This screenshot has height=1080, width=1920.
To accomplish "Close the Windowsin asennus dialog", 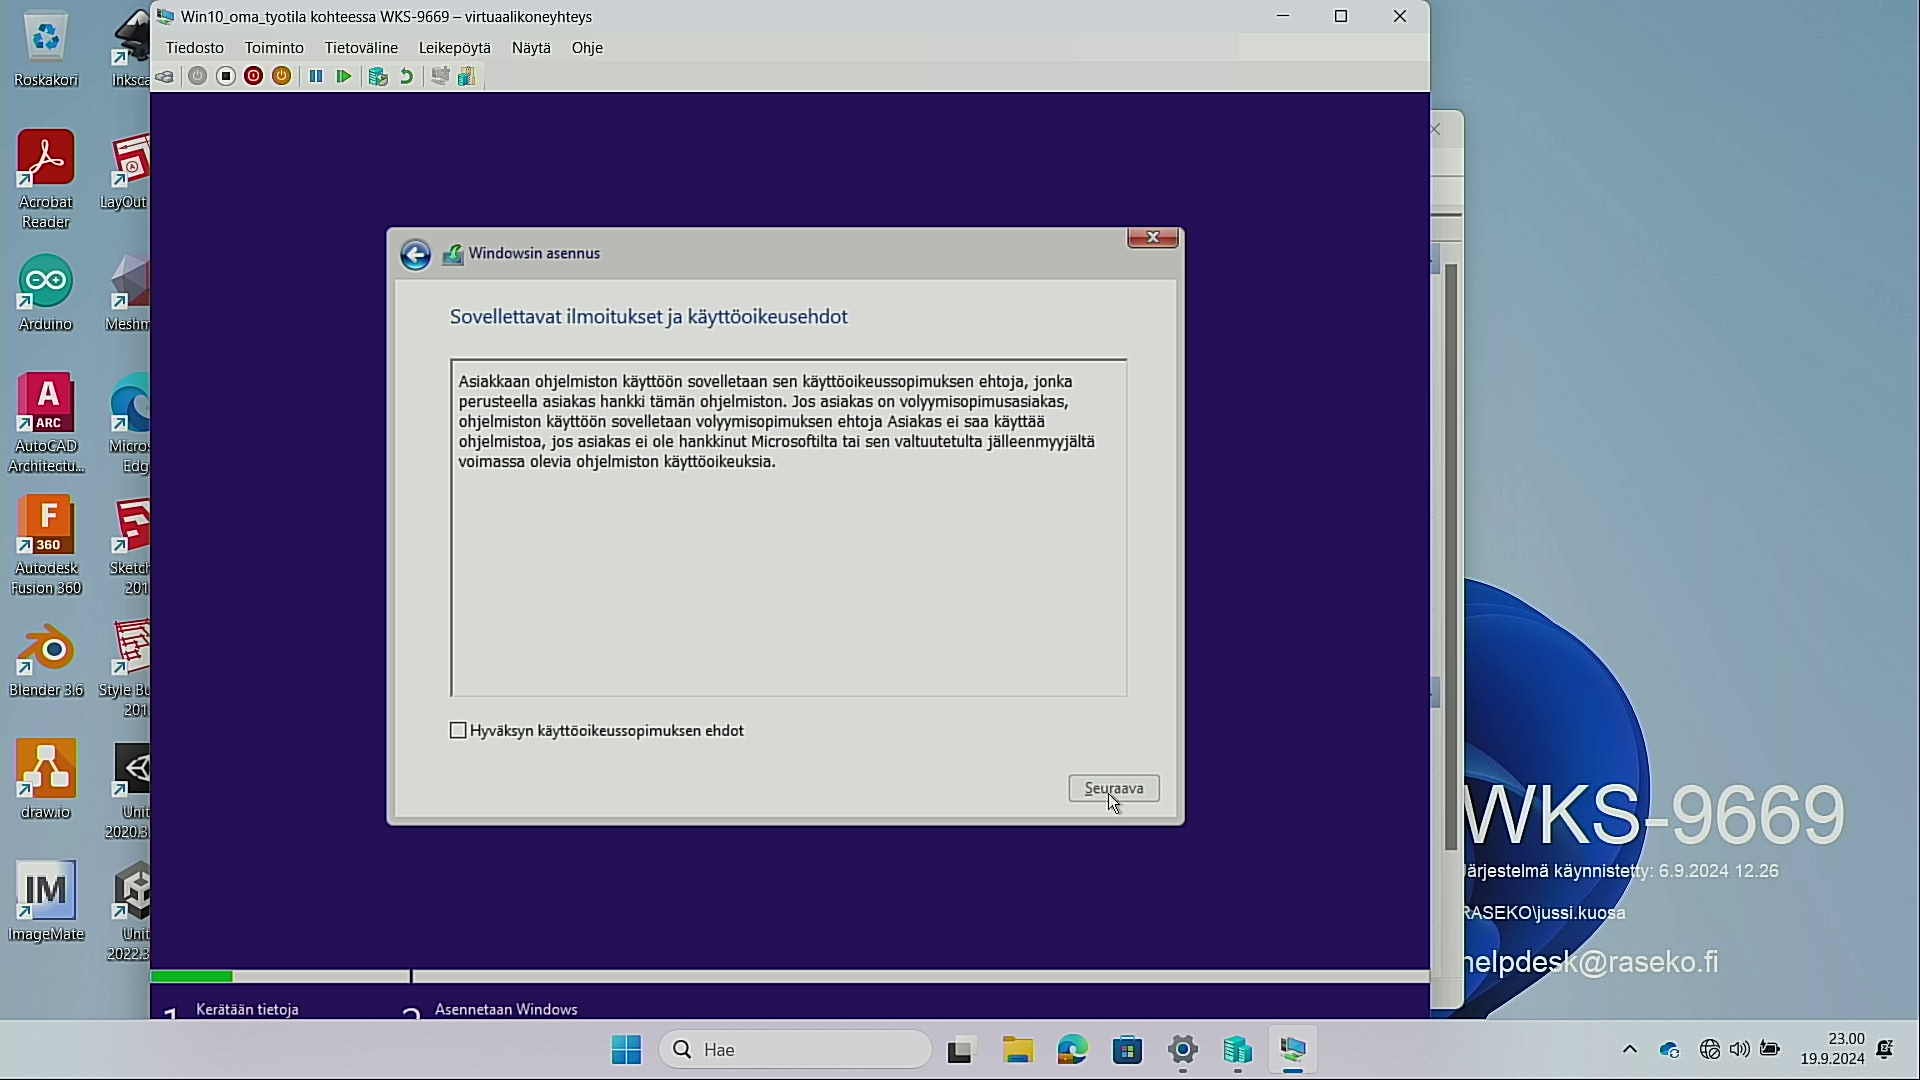I will 1153,238.
